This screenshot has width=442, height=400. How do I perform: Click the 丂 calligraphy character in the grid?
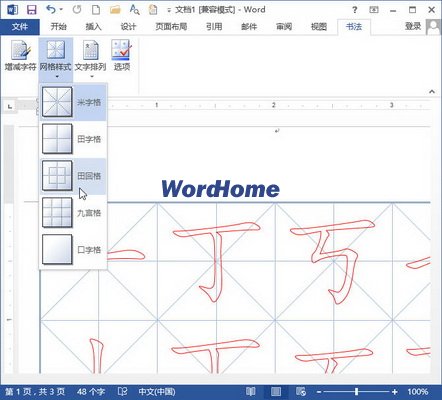coord(333,262)
